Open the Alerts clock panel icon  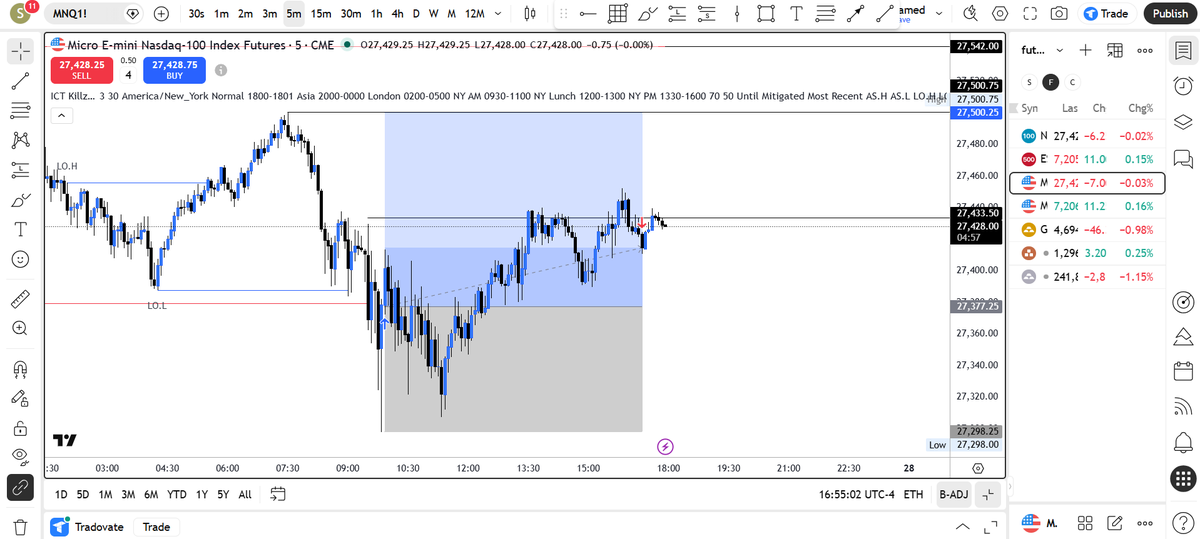point(1182,86)
